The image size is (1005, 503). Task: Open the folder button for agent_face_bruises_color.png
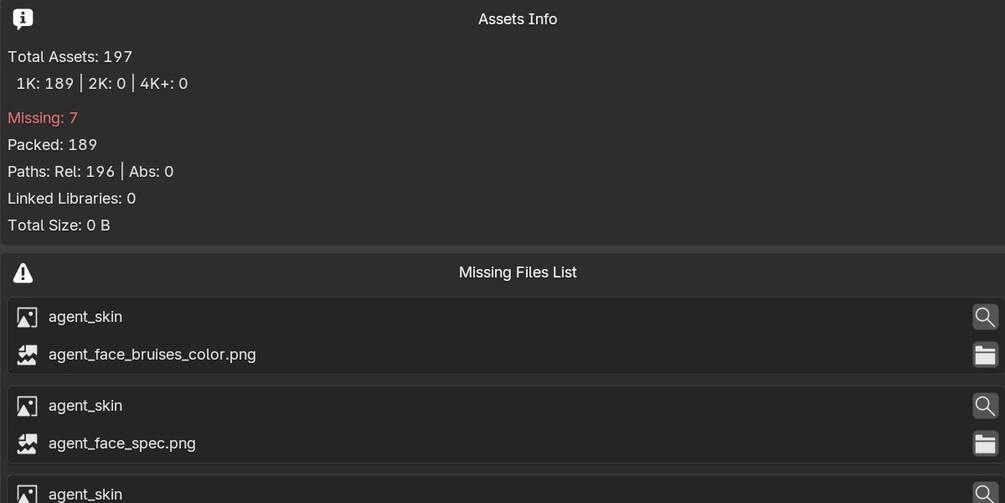pyautogui.click(x=985, y=354)
